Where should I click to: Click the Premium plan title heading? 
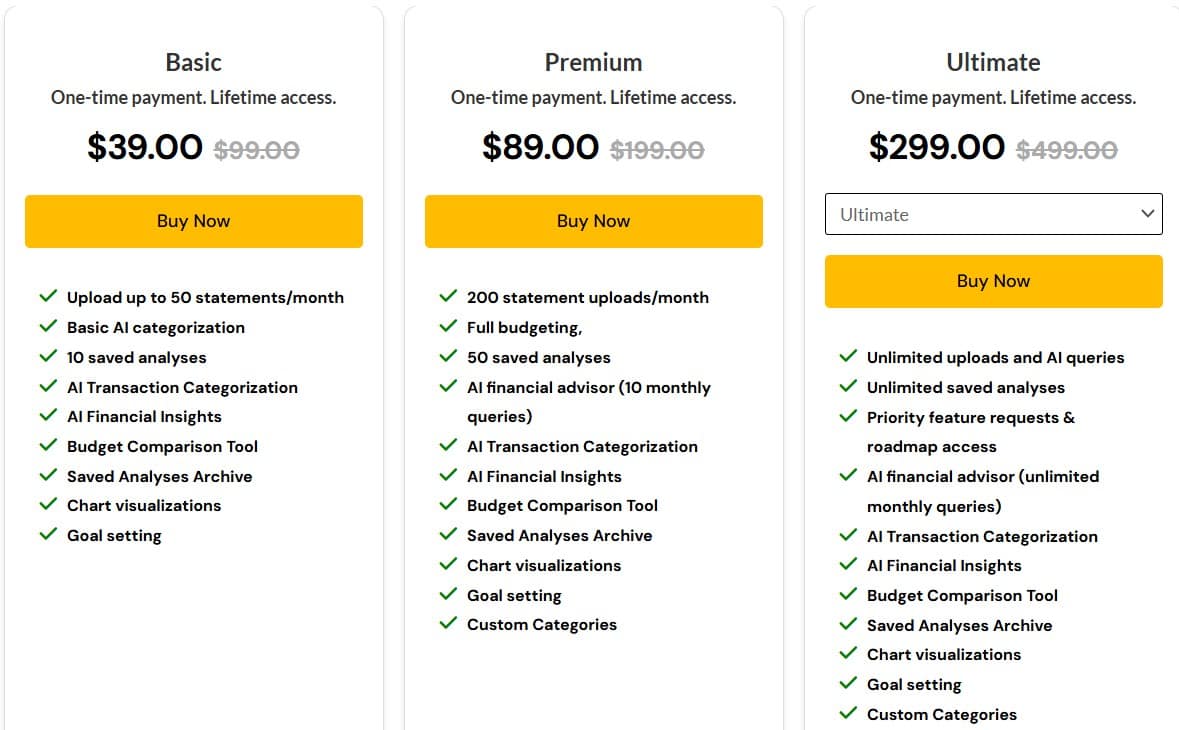tap(593, 62)
